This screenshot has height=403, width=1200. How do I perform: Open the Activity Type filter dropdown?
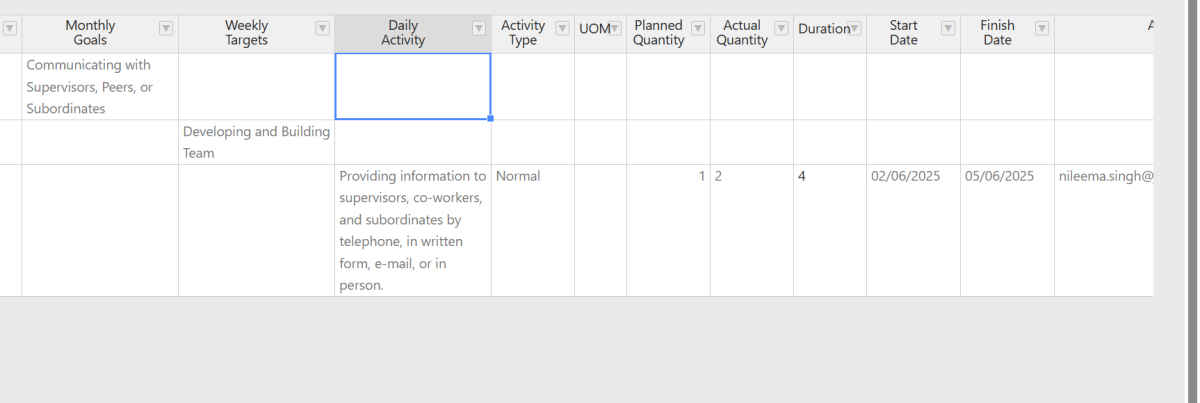coord(562,29)
